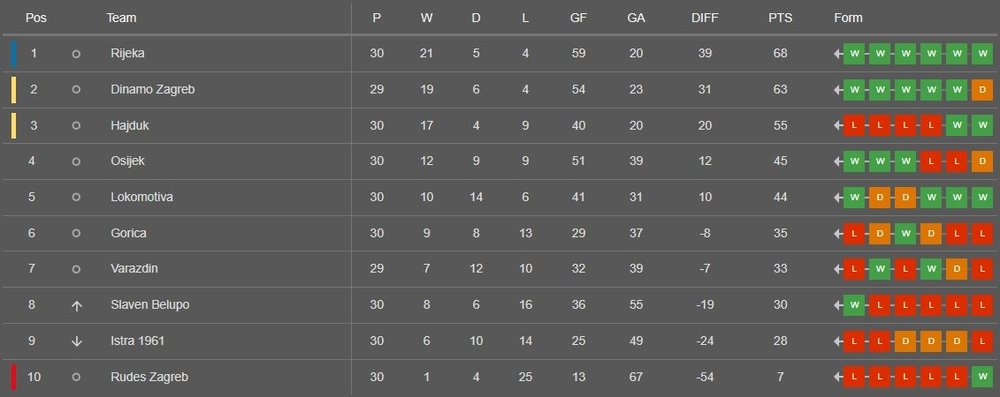Image resolution: width=1000 pixels, height=397 pixels.
Task: Click the DIFF column header
Action: (x=705, y=18)
